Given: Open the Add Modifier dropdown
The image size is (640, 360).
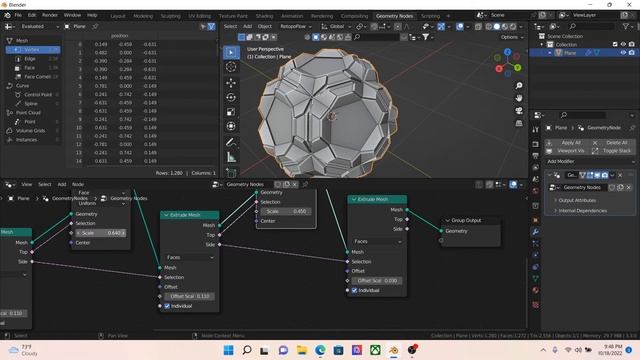Looking at the screenshot, I should (590, 161).
